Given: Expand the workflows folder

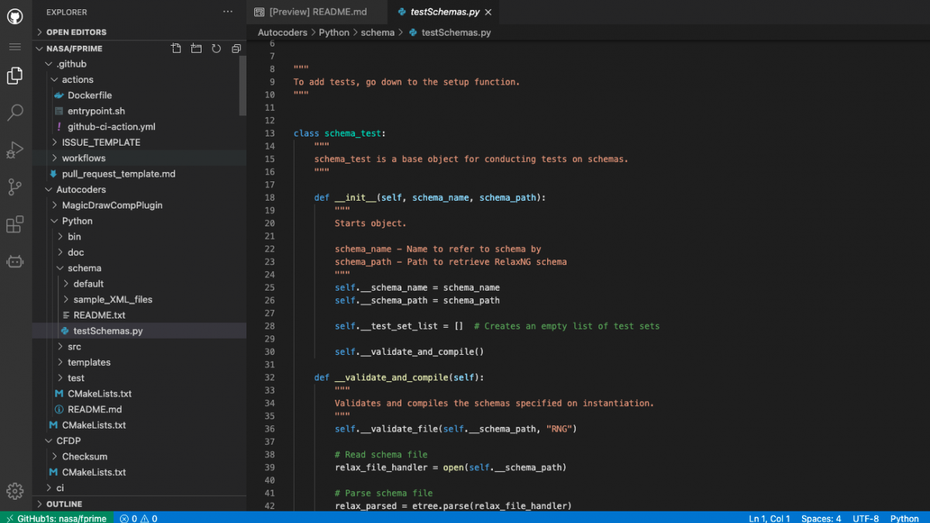Looking at the screenshot, I should [x=83, y=158].
